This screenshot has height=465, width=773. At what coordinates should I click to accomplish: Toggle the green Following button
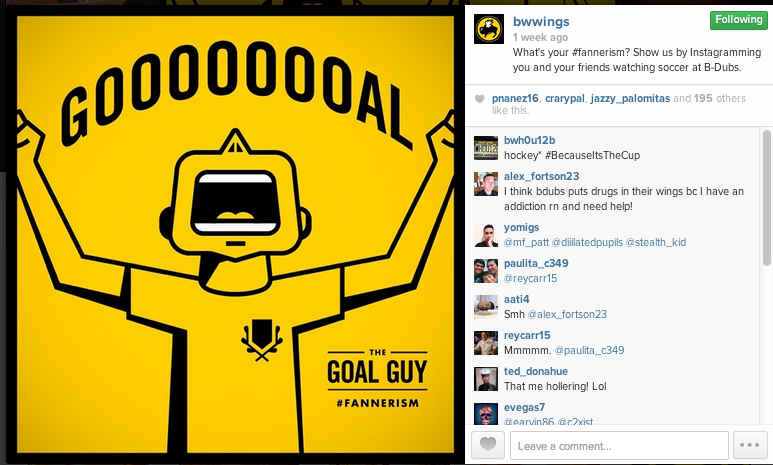[x=738, y=20]
